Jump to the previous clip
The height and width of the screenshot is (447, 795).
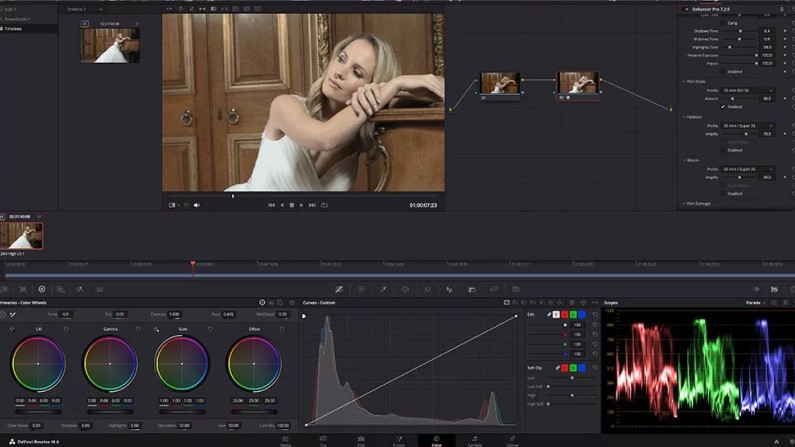point(271,205)
